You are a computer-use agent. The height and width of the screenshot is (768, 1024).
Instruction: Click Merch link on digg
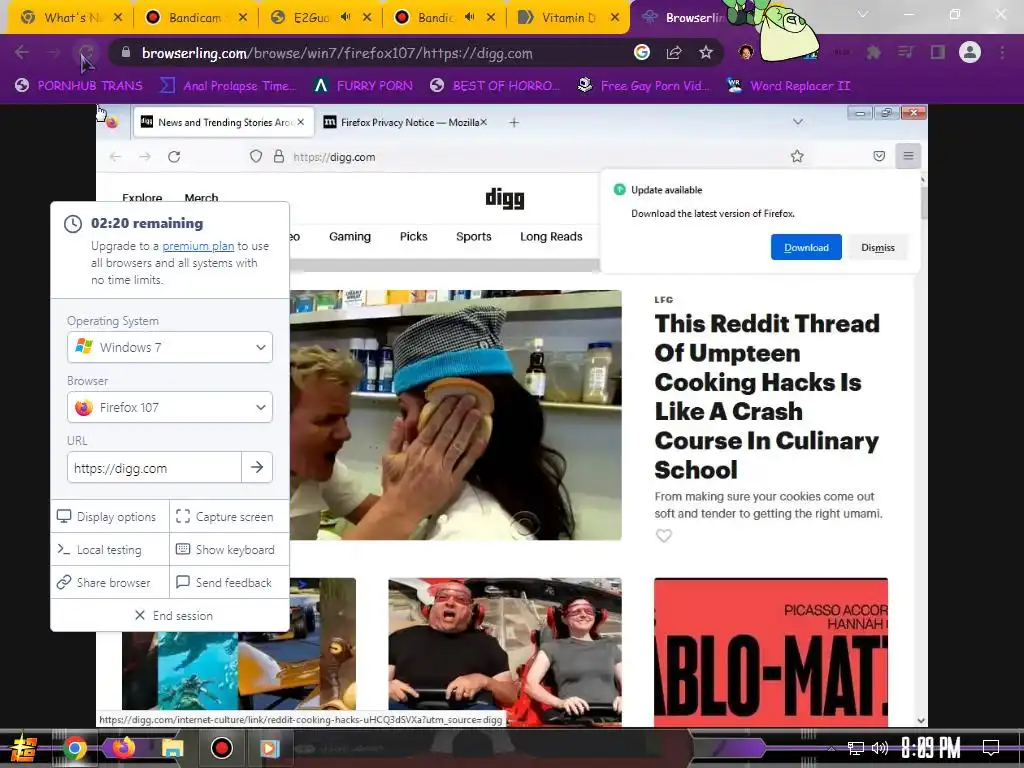201,197
